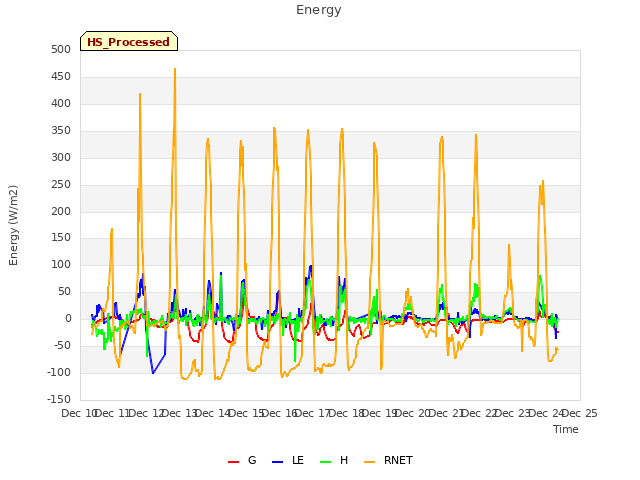Click the HS_Processed annotation box

click(x=129, y=41)
